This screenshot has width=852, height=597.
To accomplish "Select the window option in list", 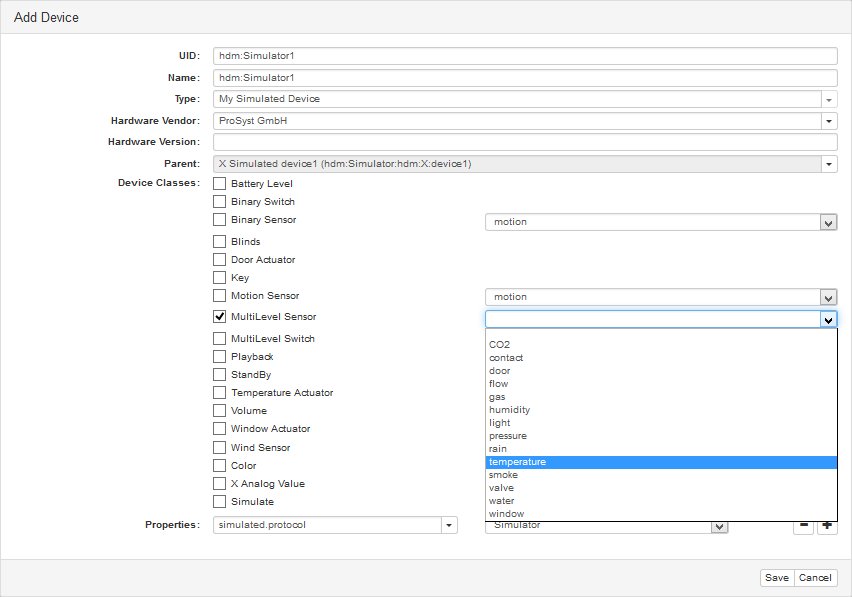I will (660, 514).
